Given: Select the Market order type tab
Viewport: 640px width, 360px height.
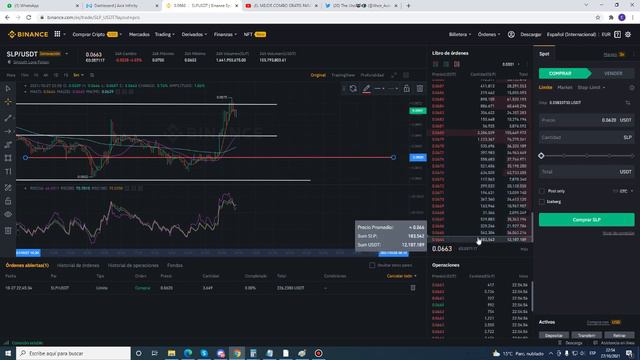Looking at the screenshot, I should 564,88.
